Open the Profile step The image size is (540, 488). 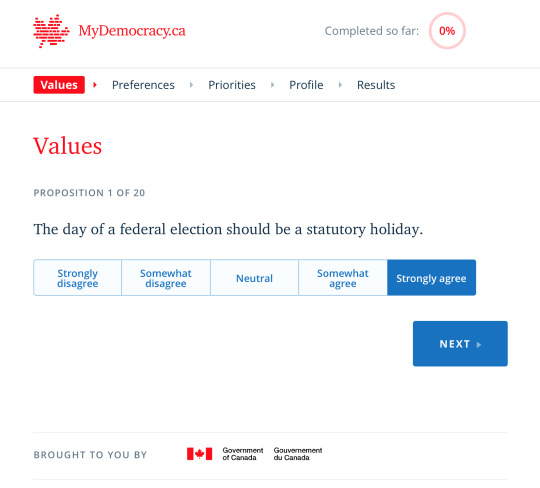click(x=306, y=85)
